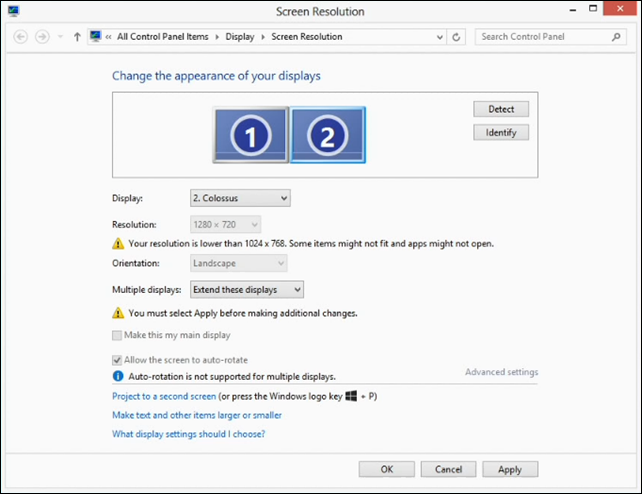Click the 'Resolution:' label
The height and width of the screenshot is (494, 642).
[134, 225]
